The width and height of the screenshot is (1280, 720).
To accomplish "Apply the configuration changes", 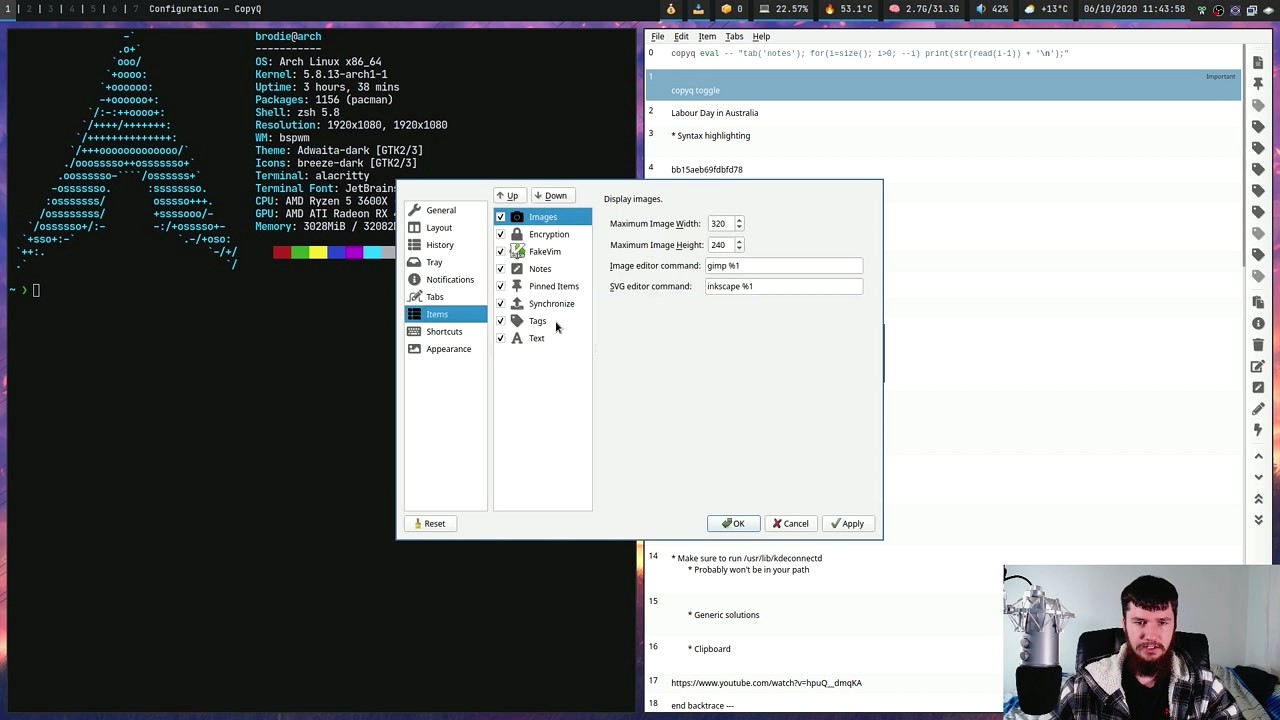I will point(847,523).
